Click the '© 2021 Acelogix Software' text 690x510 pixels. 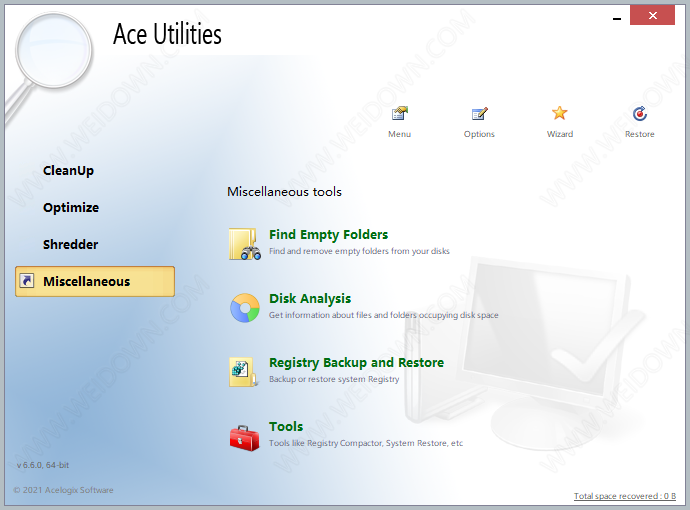coord(63,490)
